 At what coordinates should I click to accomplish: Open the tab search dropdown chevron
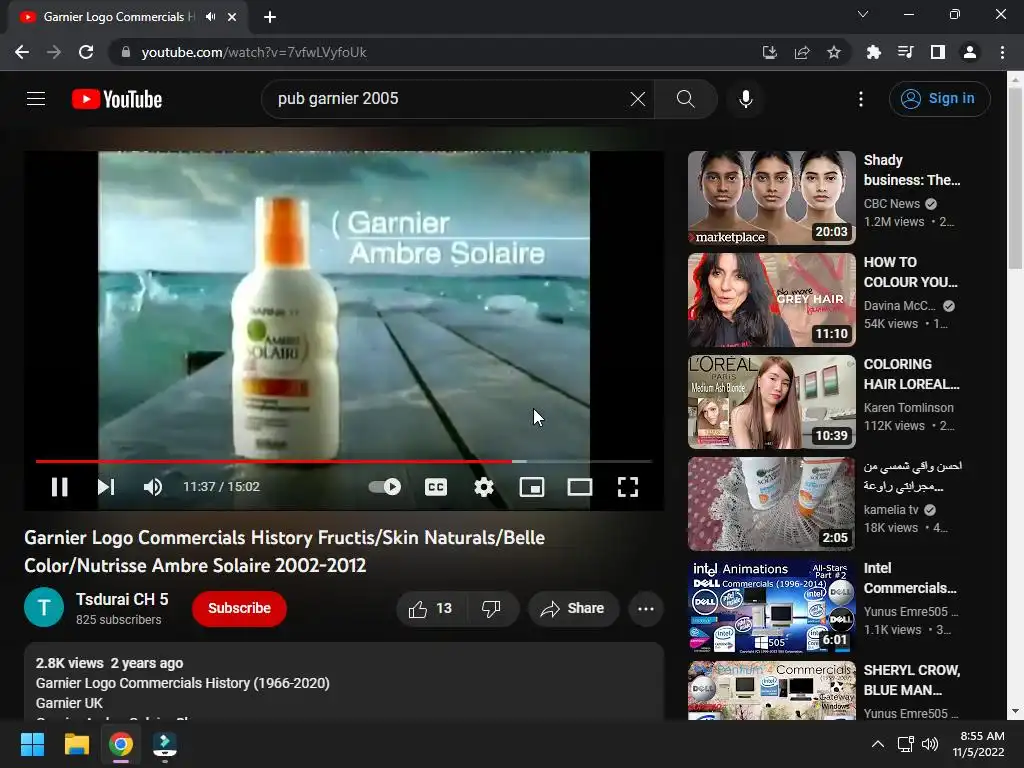click(863, 14)
